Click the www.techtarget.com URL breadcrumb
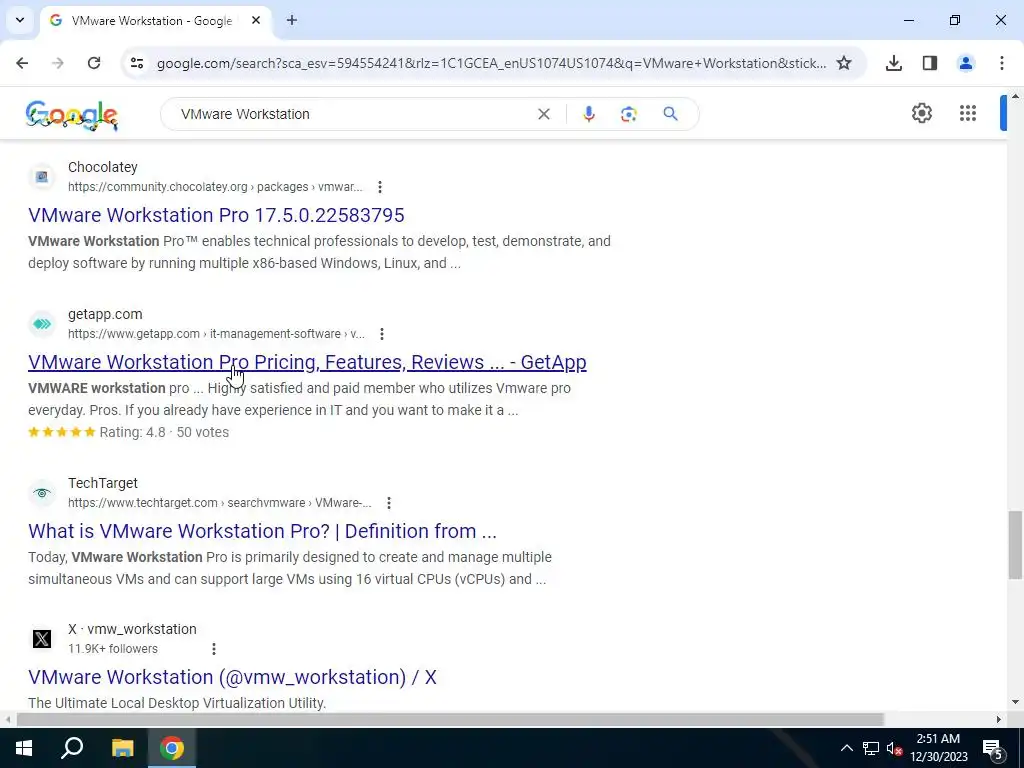The image size is (1024, 768). click(x=219, y=503)
